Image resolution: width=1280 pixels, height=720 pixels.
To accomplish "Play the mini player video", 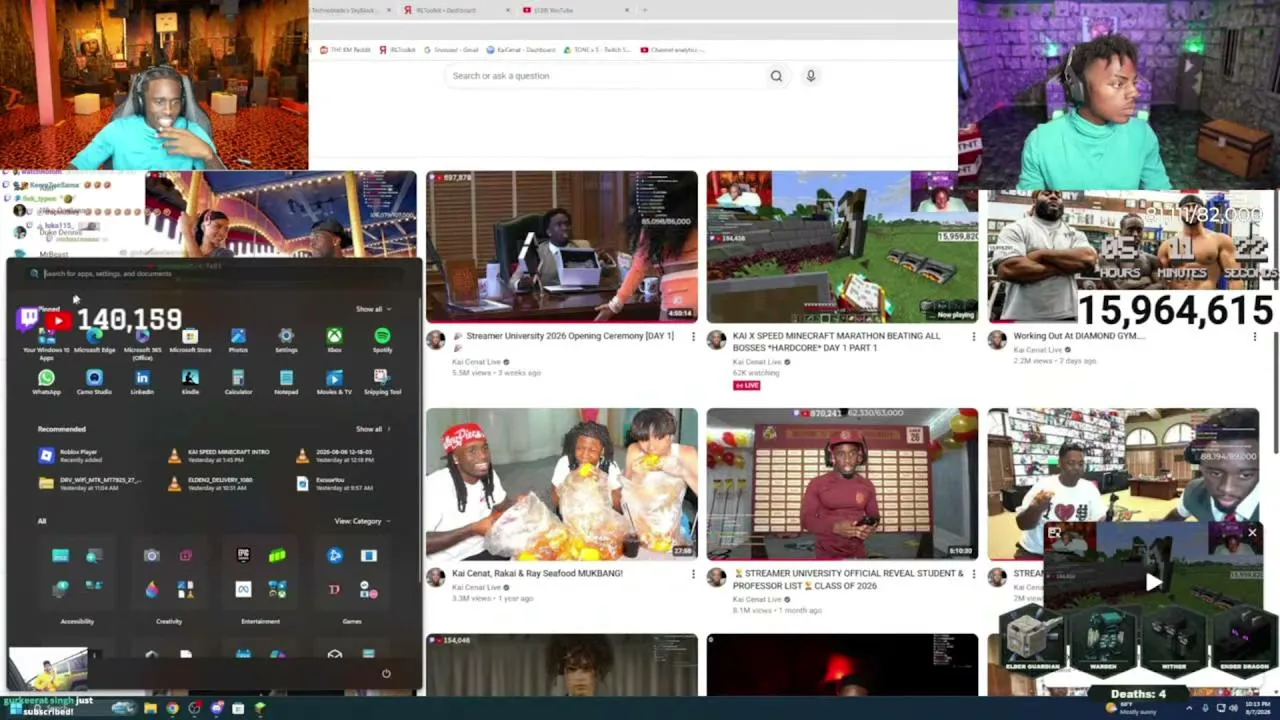I will [x=1153, y=582].
